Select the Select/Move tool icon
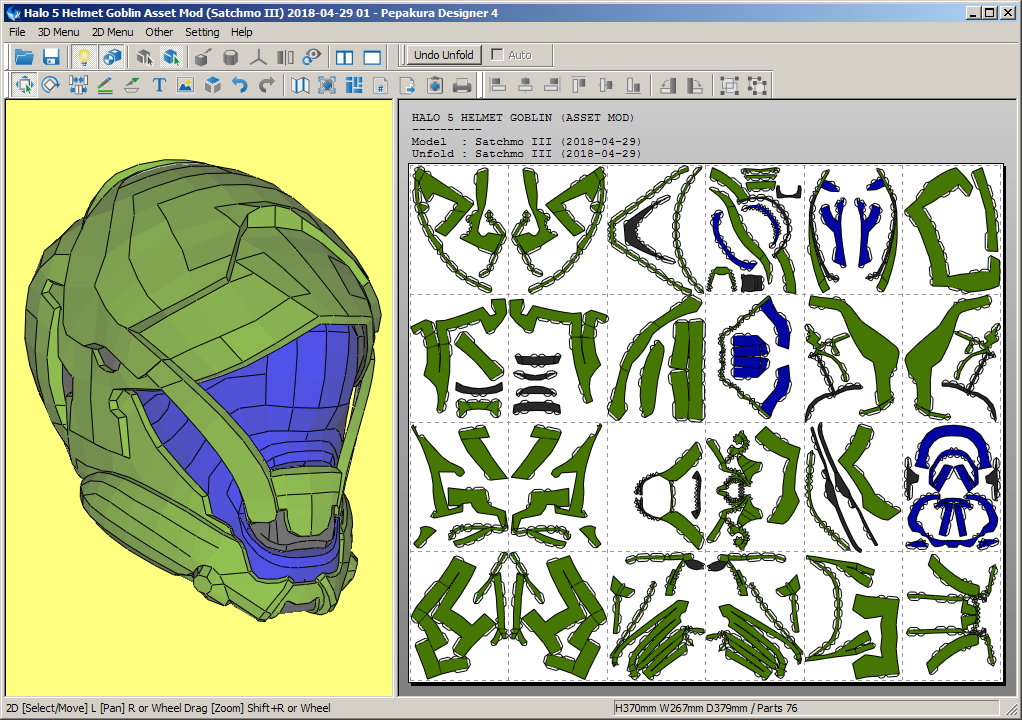1022x720 pixels. 24,86
